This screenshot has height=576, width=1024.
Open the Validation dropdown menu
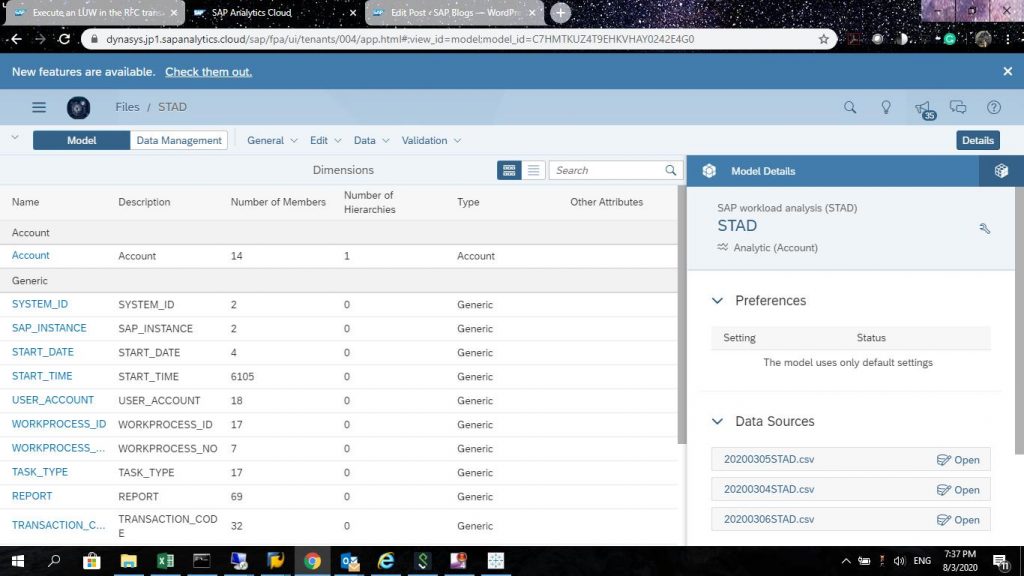tap(431, 140)
